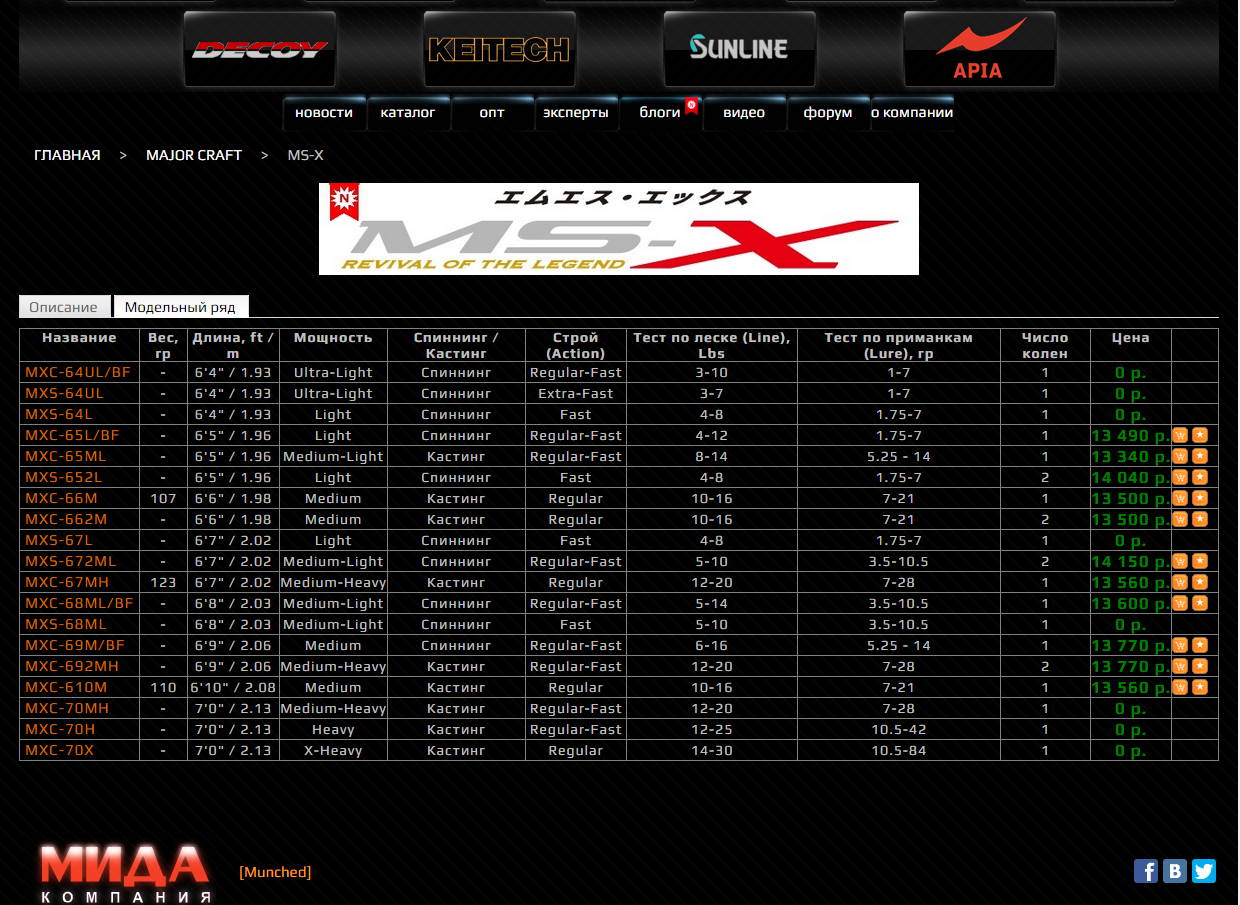Image resolution: width=1240 pixels, height=905 pixels.
Task: Put MXC-66M into the cart
Action: click(x=1180, y=498)
